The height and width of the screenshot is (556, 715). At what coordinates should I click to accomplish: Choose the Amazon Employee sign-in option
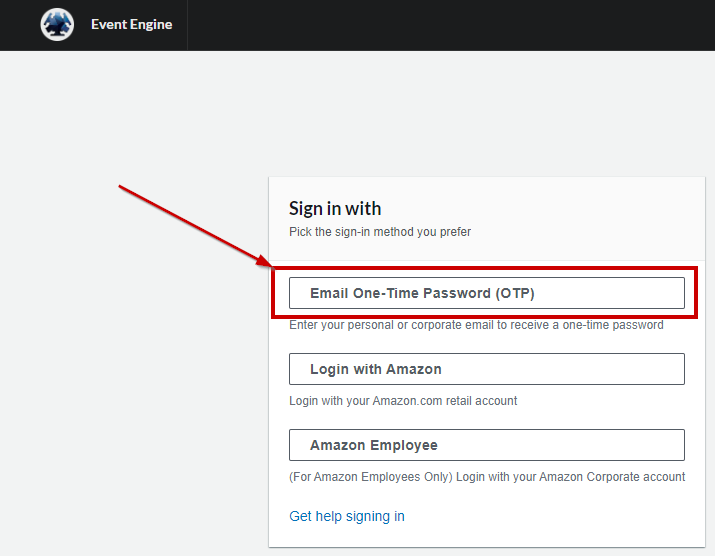[487, 445]
